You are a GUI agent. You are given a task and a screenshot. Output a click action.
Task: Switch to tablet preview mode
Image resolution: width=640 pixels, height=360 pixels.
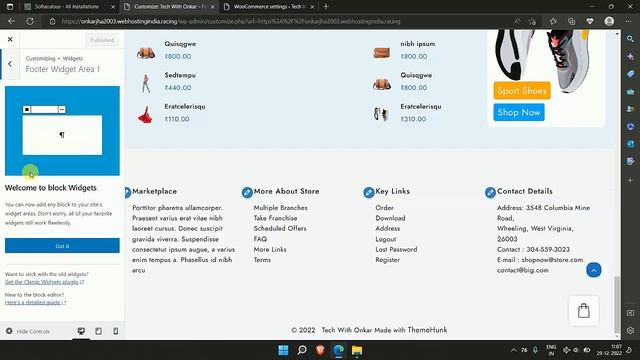[98, 331]
